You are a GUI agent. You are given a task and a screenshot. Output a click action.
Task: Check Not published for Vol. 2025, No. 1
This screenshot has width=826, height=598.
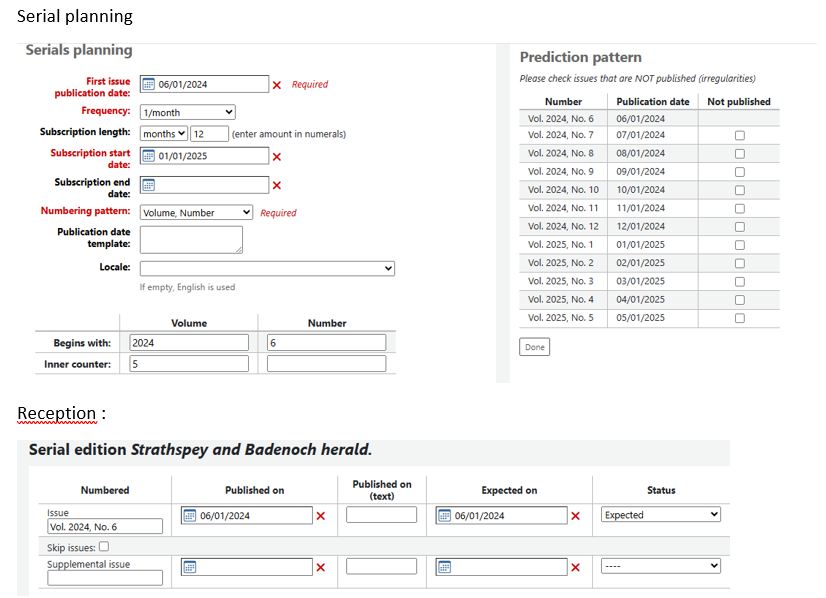739,245
